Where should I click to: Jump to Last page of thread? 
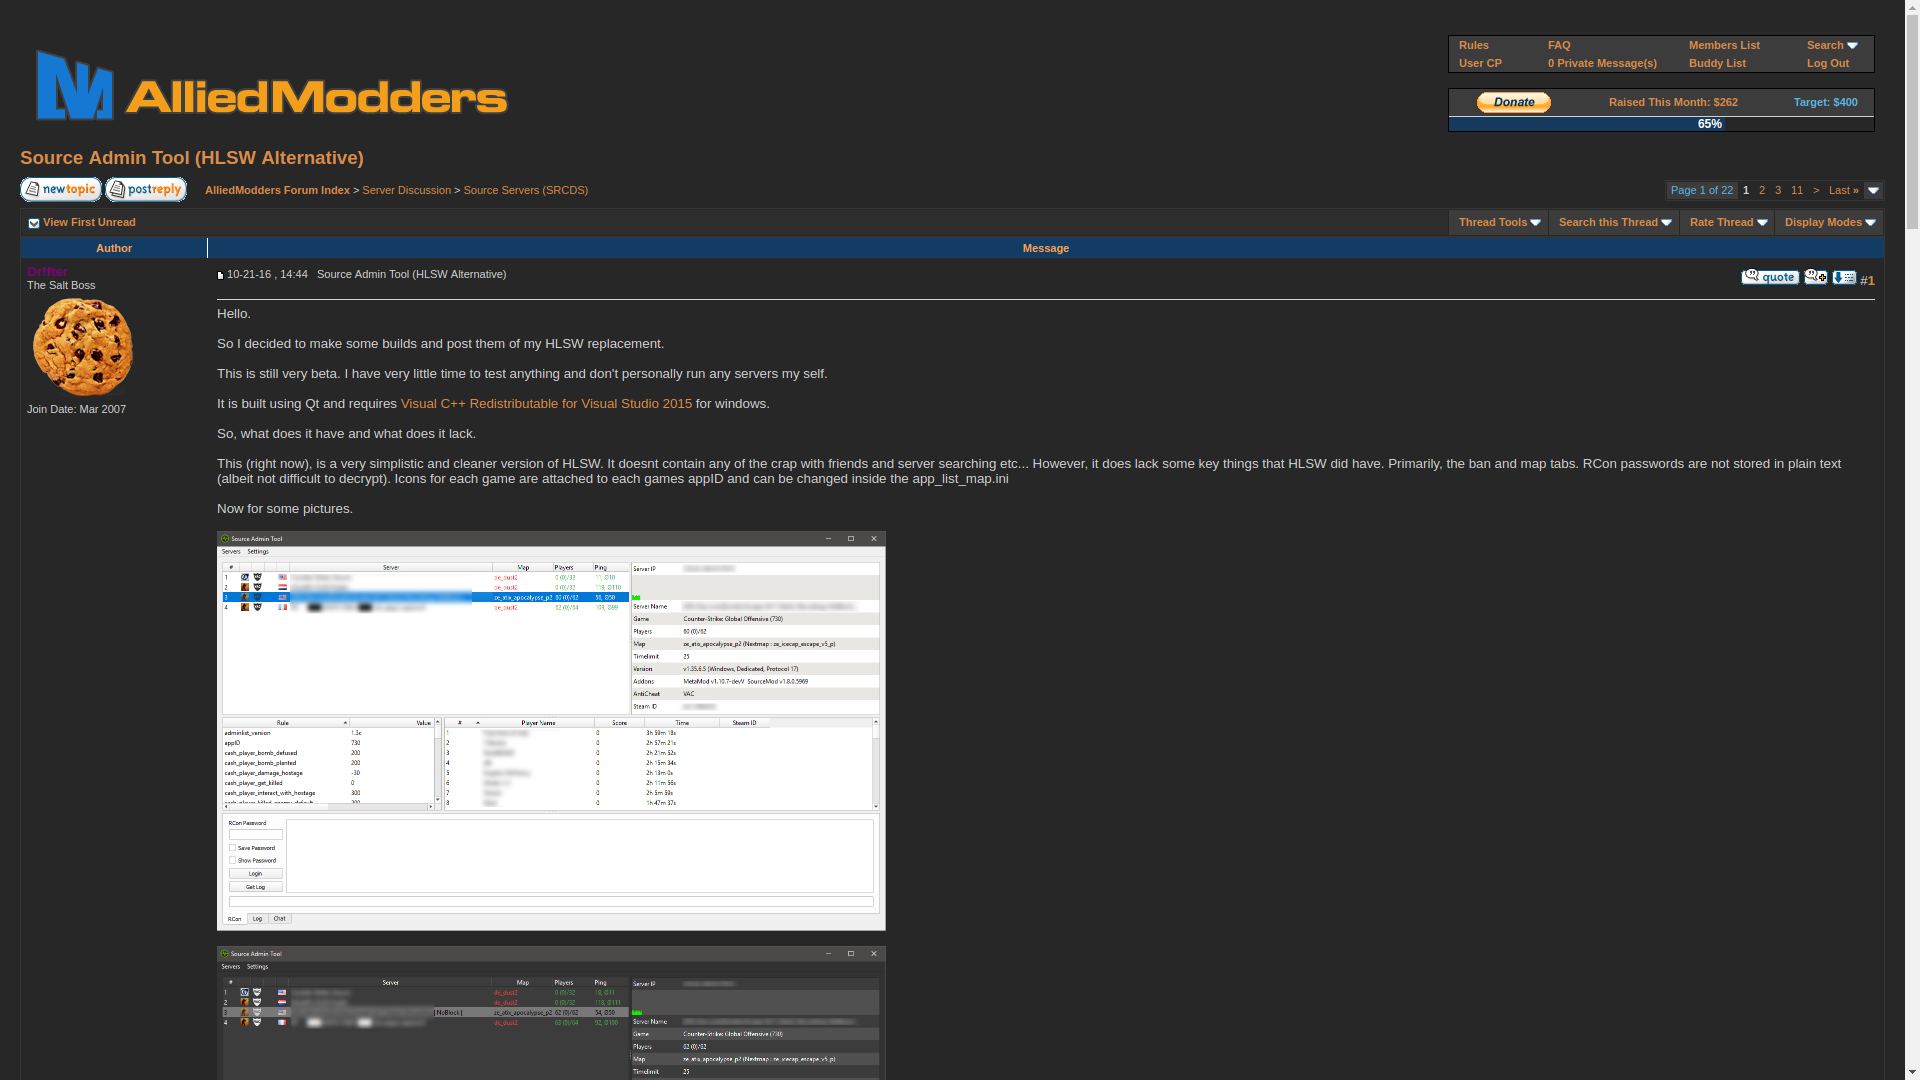pyautogui.click(x=1844, y=190)
